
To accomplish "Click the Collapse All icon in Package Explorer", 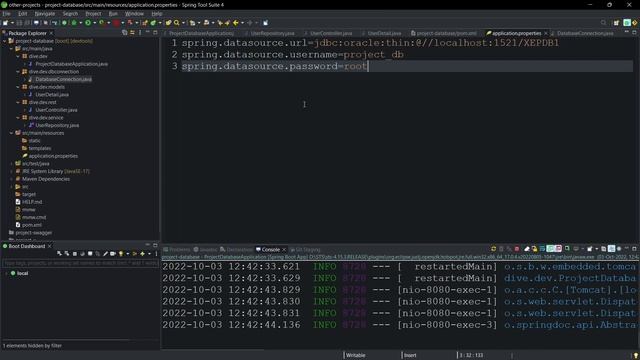I will [x=124, y=33].
